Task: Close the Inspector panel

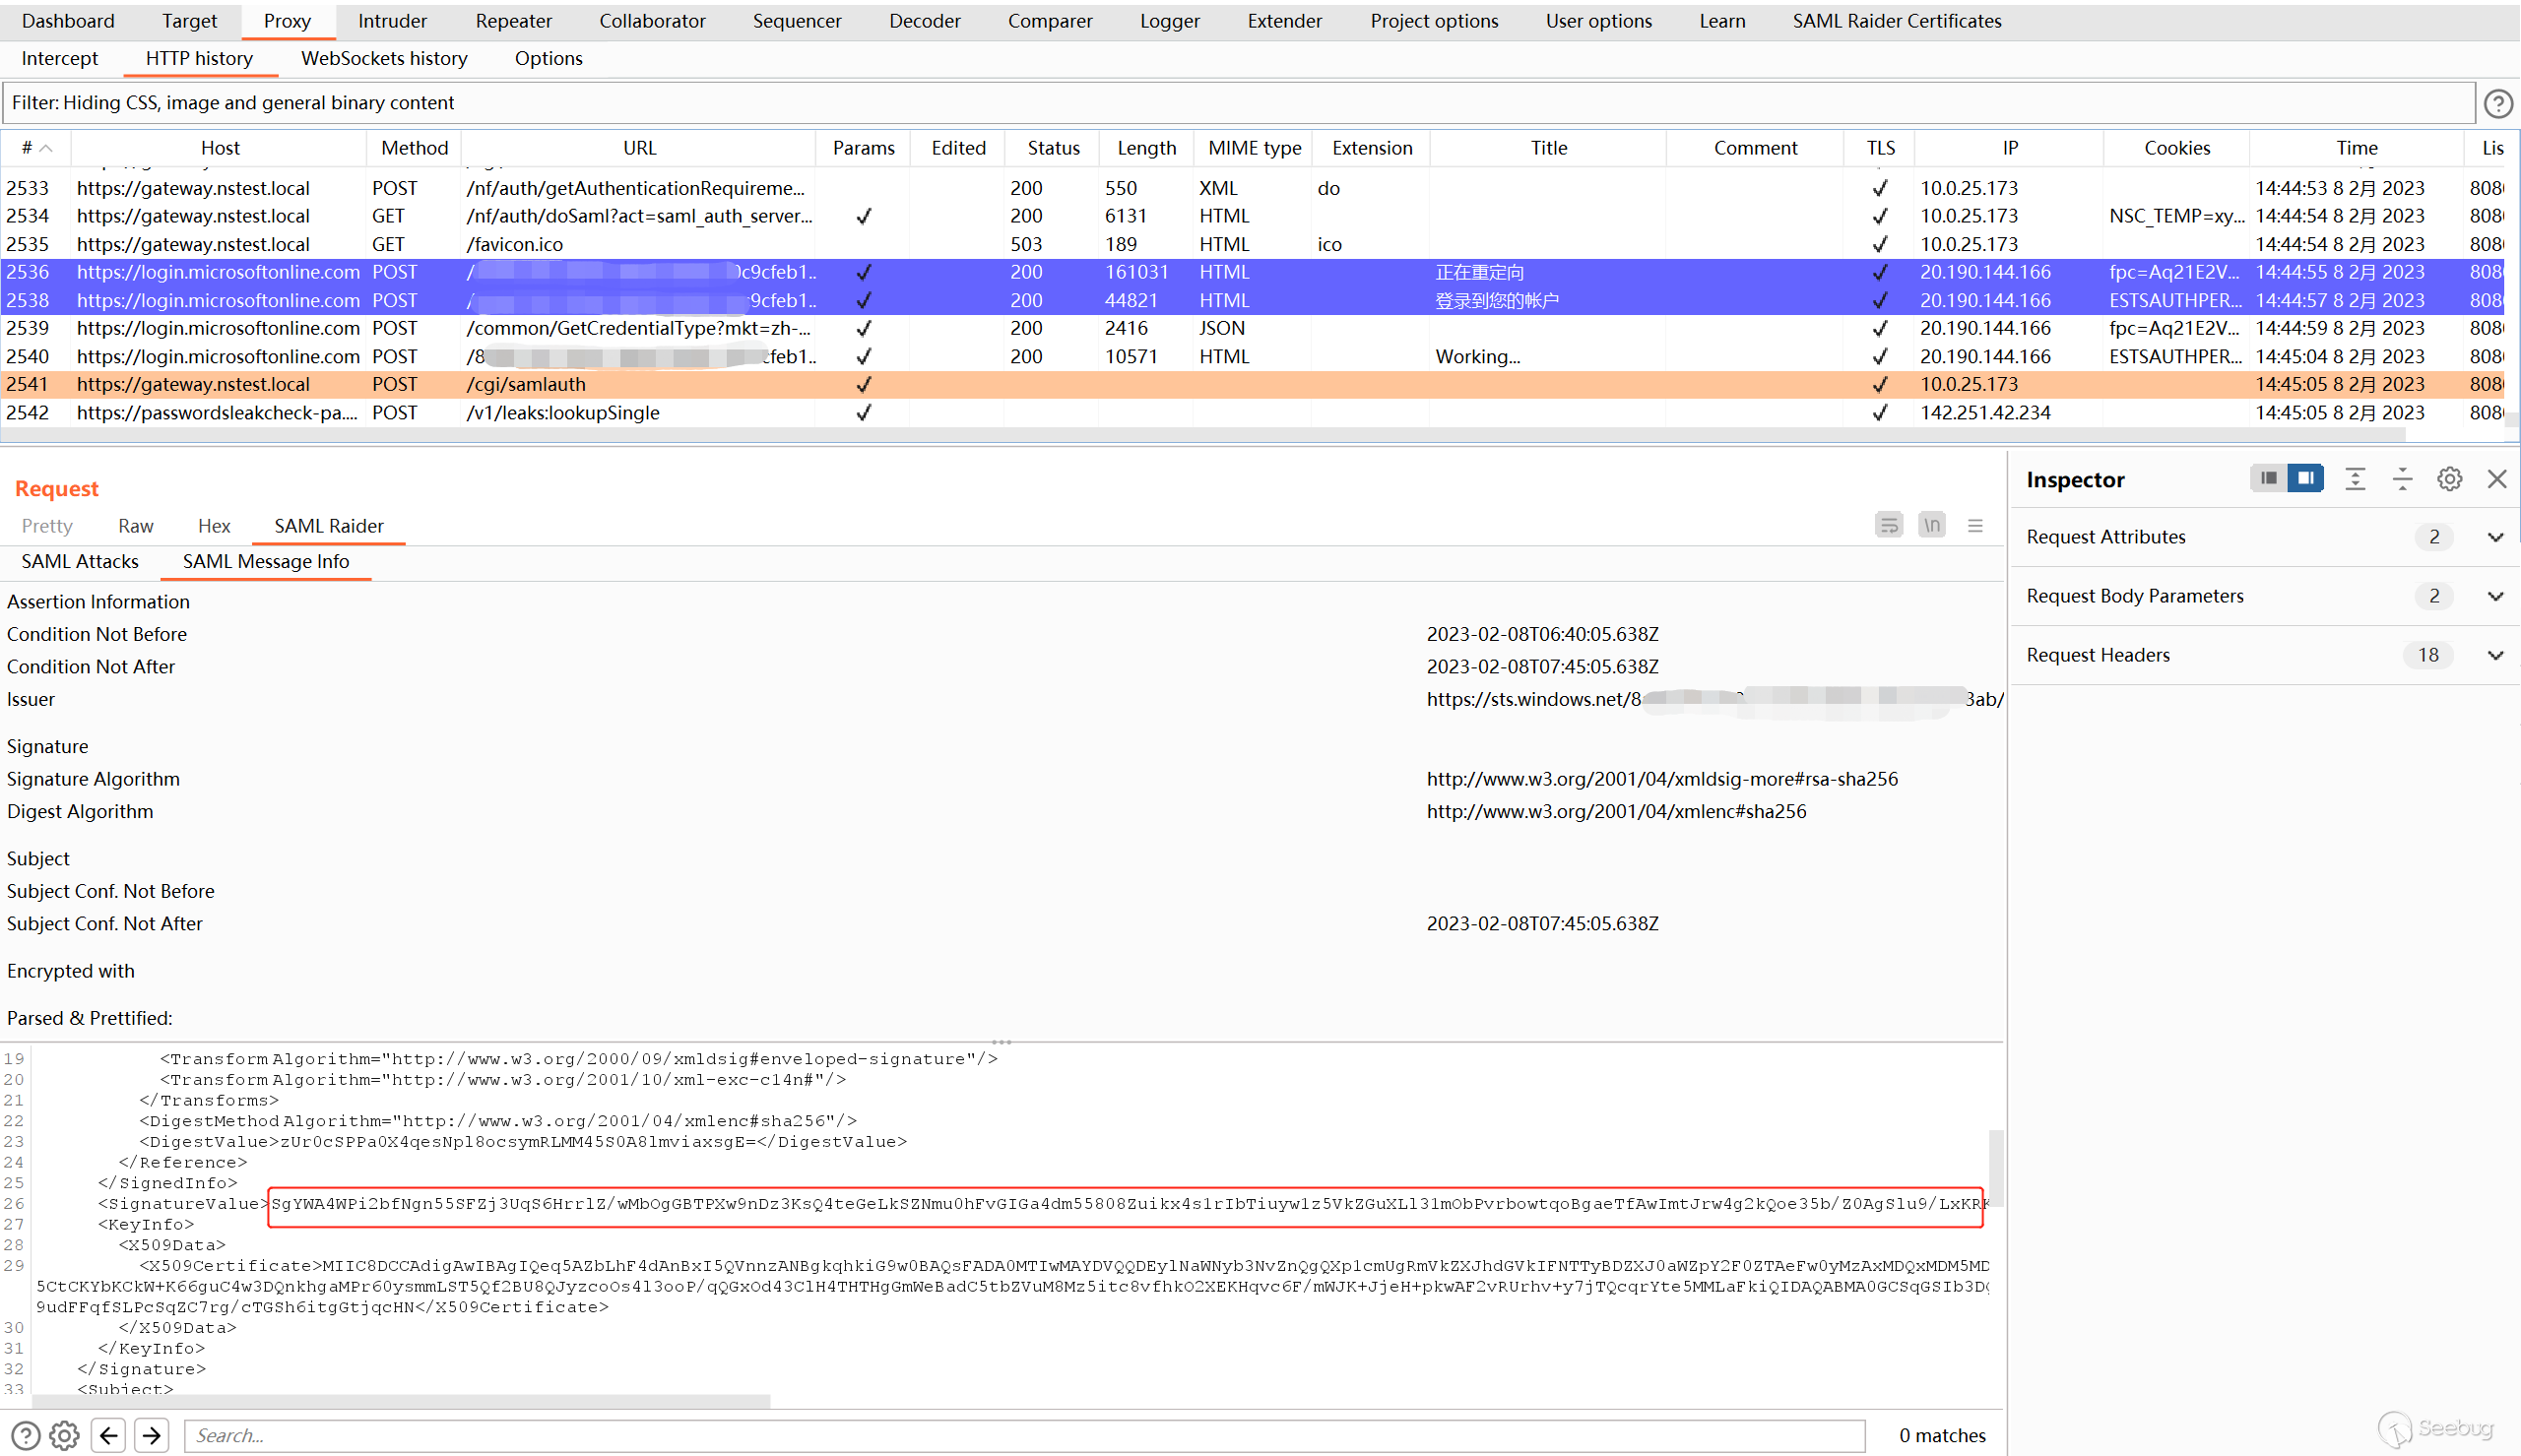Action: pyautogui.click(x=2496, y=479)
